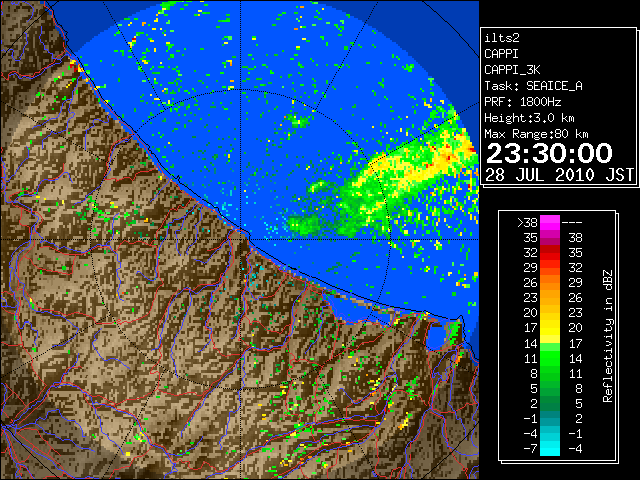This screenshot has width=640, height=480.
Task: Click the "Reflectivity in dBZ" axis title
Action: click(608, 336)
